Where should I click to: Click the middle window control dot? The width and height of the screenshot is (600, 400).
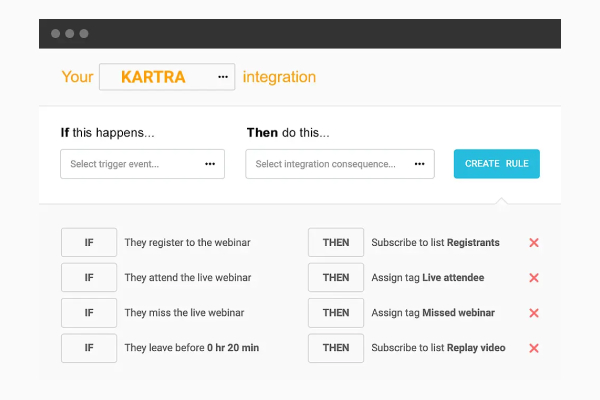pos(70,34)
